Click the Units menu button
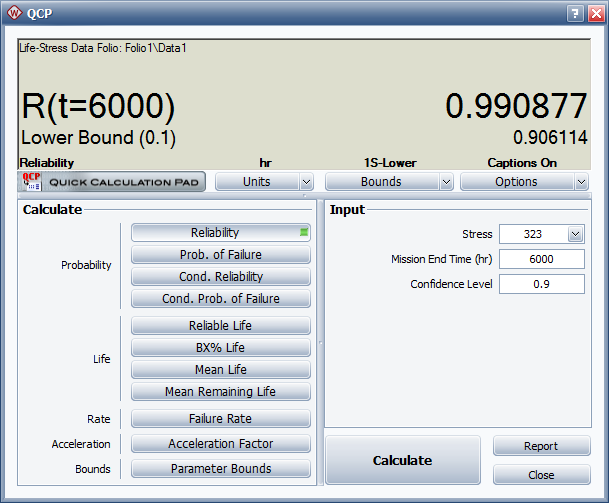Viewport: 609px width, 503px height. coord(256,182)
